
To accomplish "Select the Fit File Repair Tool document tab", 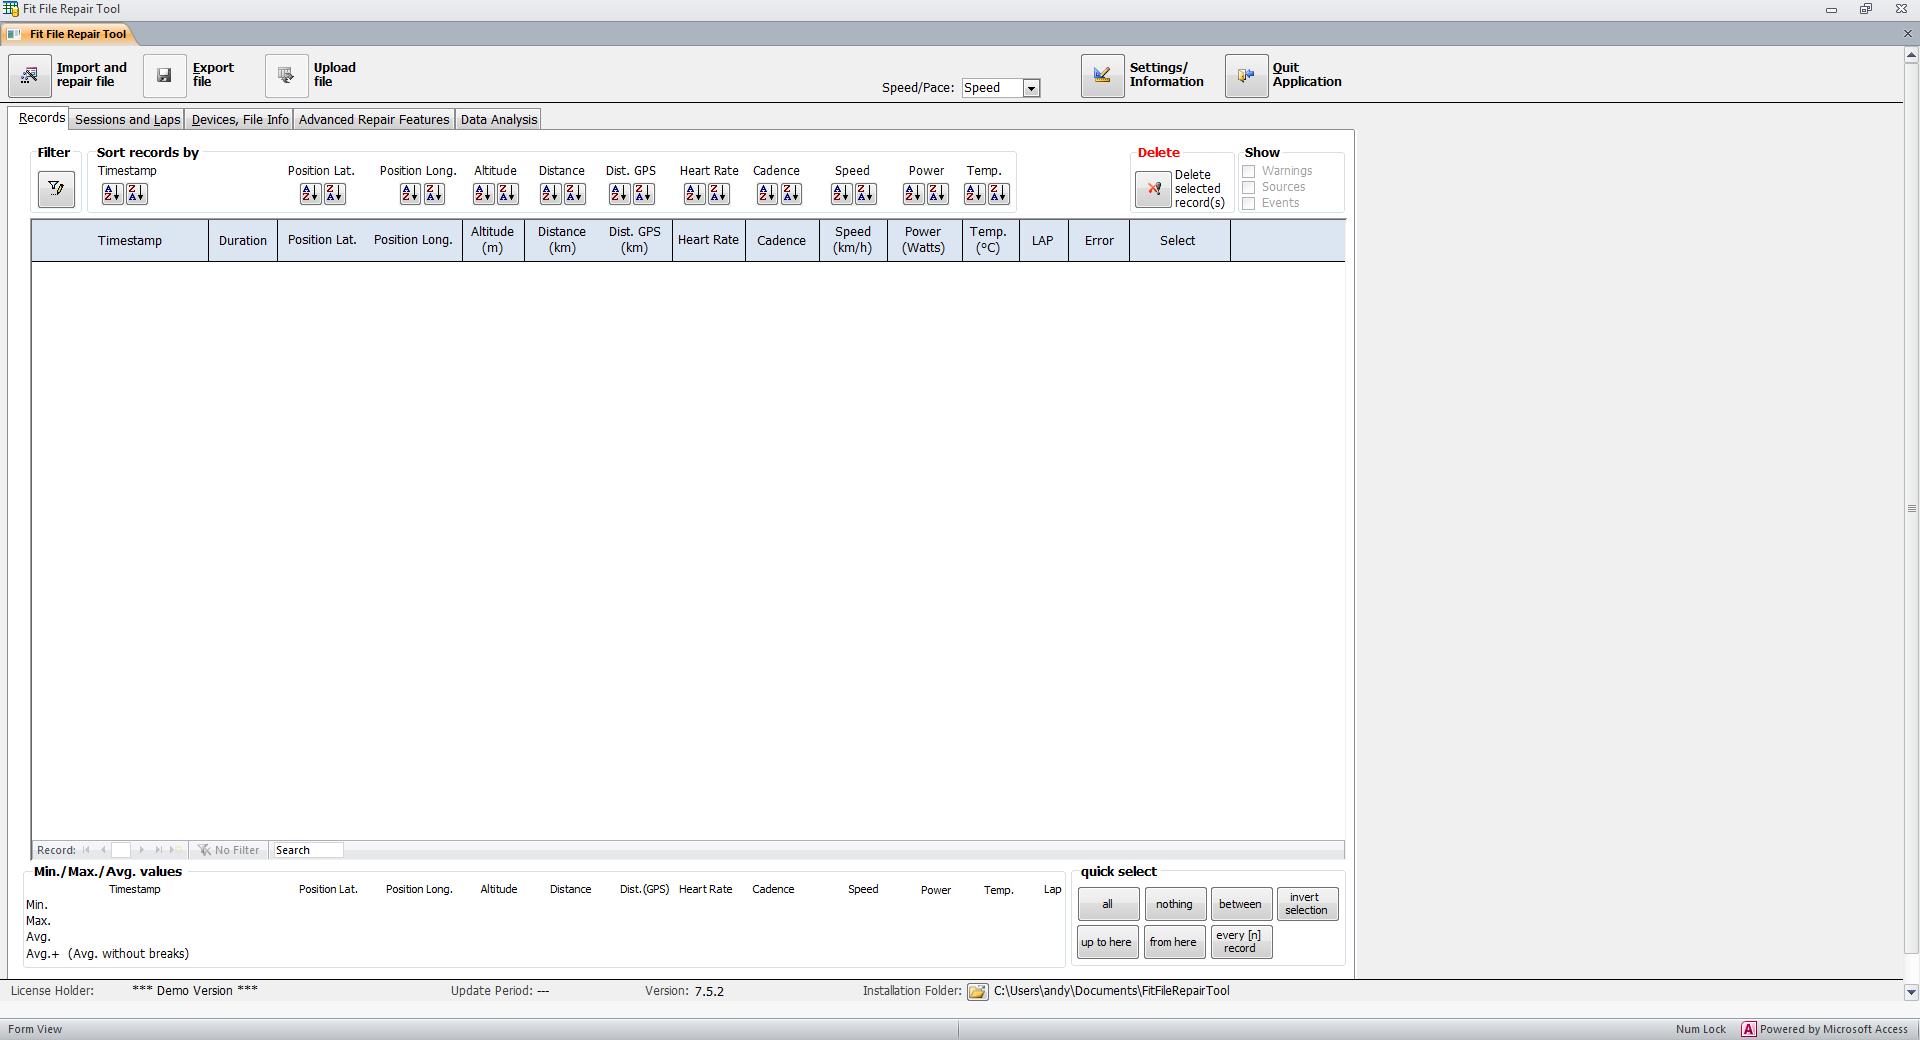I will (x=68, y=34).
